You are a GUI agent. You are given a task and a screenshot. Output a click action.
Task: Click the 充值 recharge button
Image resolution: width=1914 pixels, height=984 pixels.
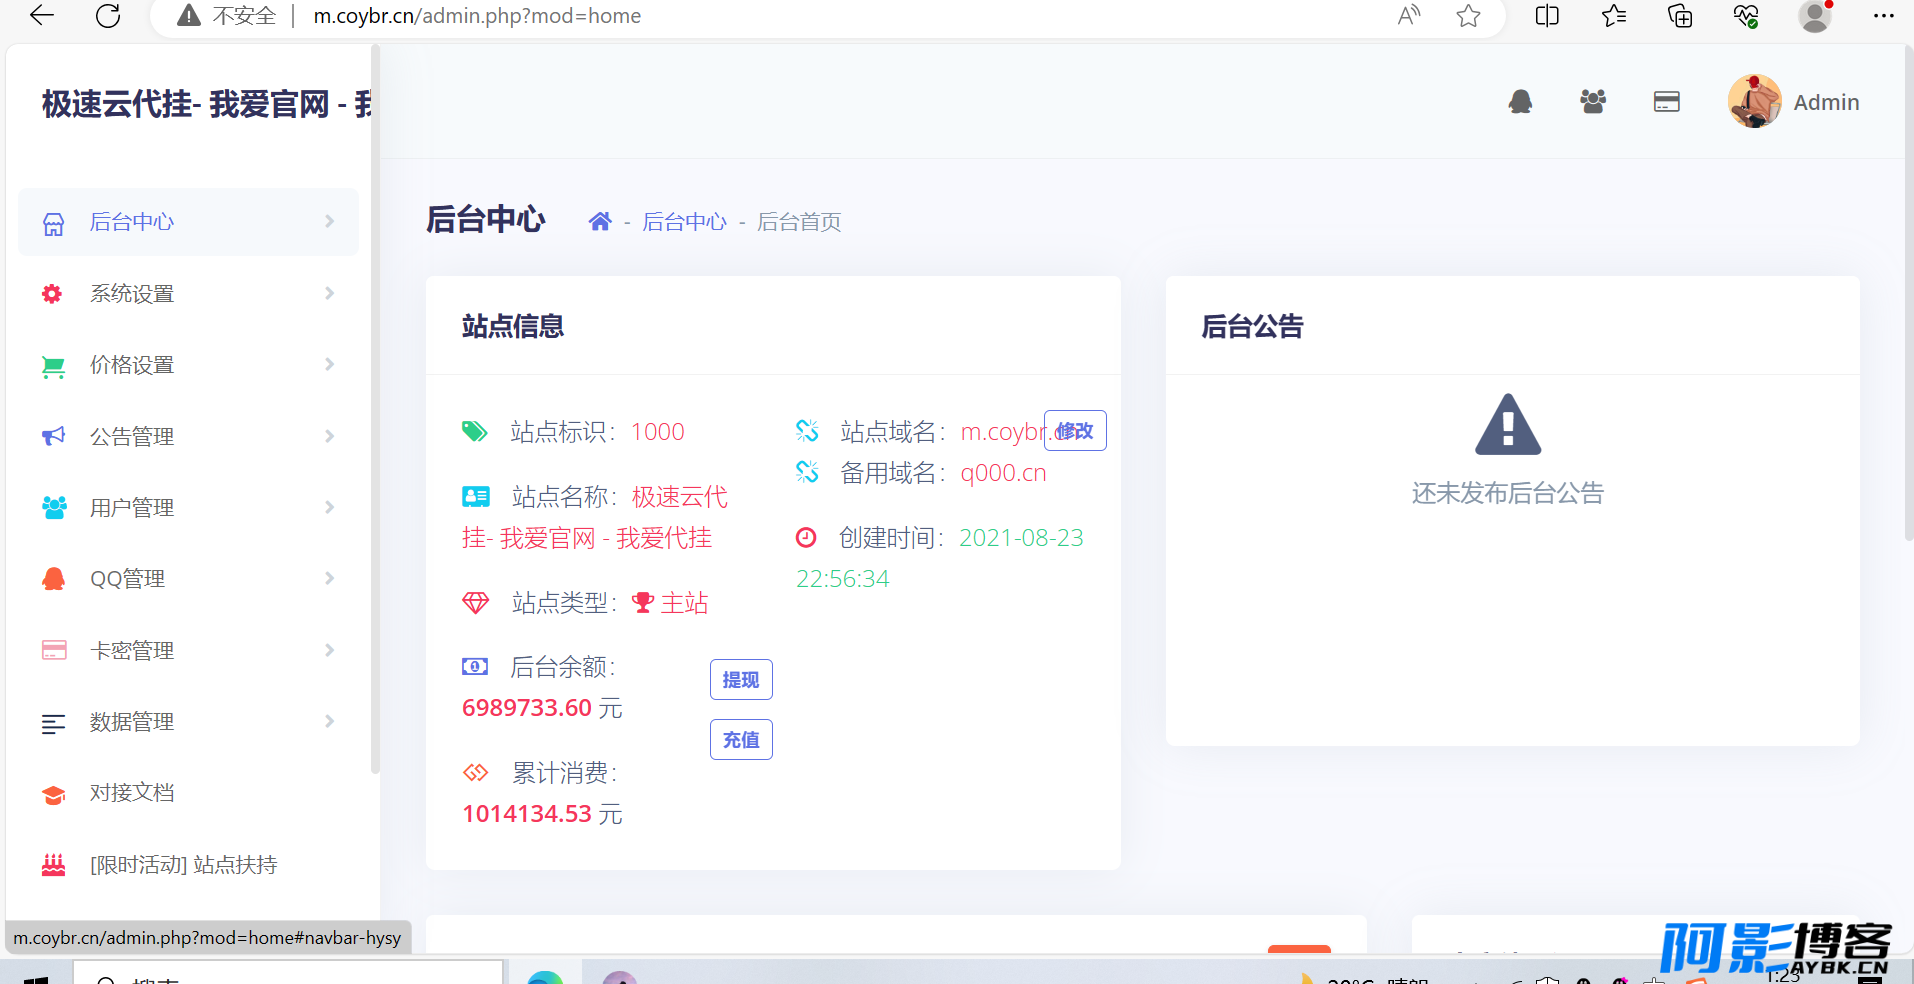(x=741, y=740)
